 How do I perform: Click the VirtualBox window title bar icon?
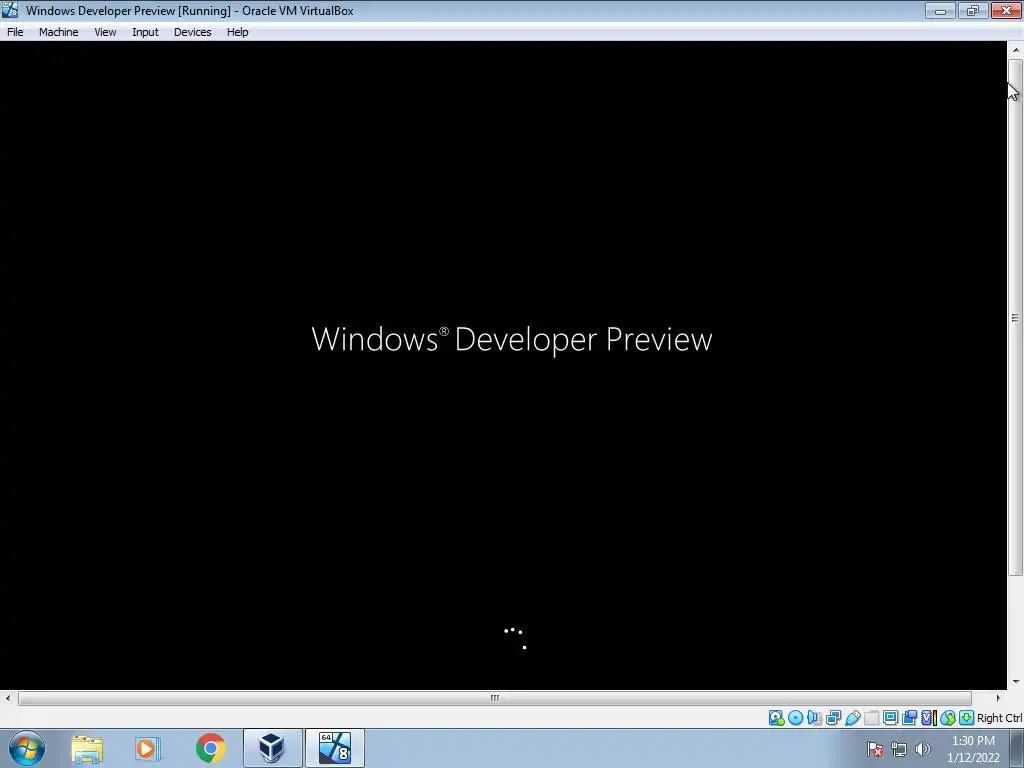click(10, 10)
